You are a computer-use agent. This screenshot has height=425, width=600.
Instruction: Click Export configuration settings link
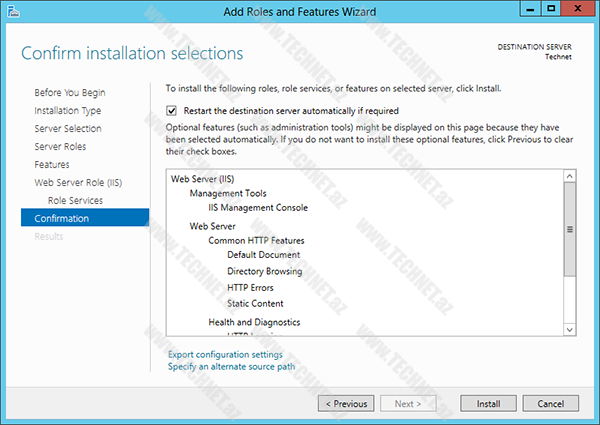point(225,354)
